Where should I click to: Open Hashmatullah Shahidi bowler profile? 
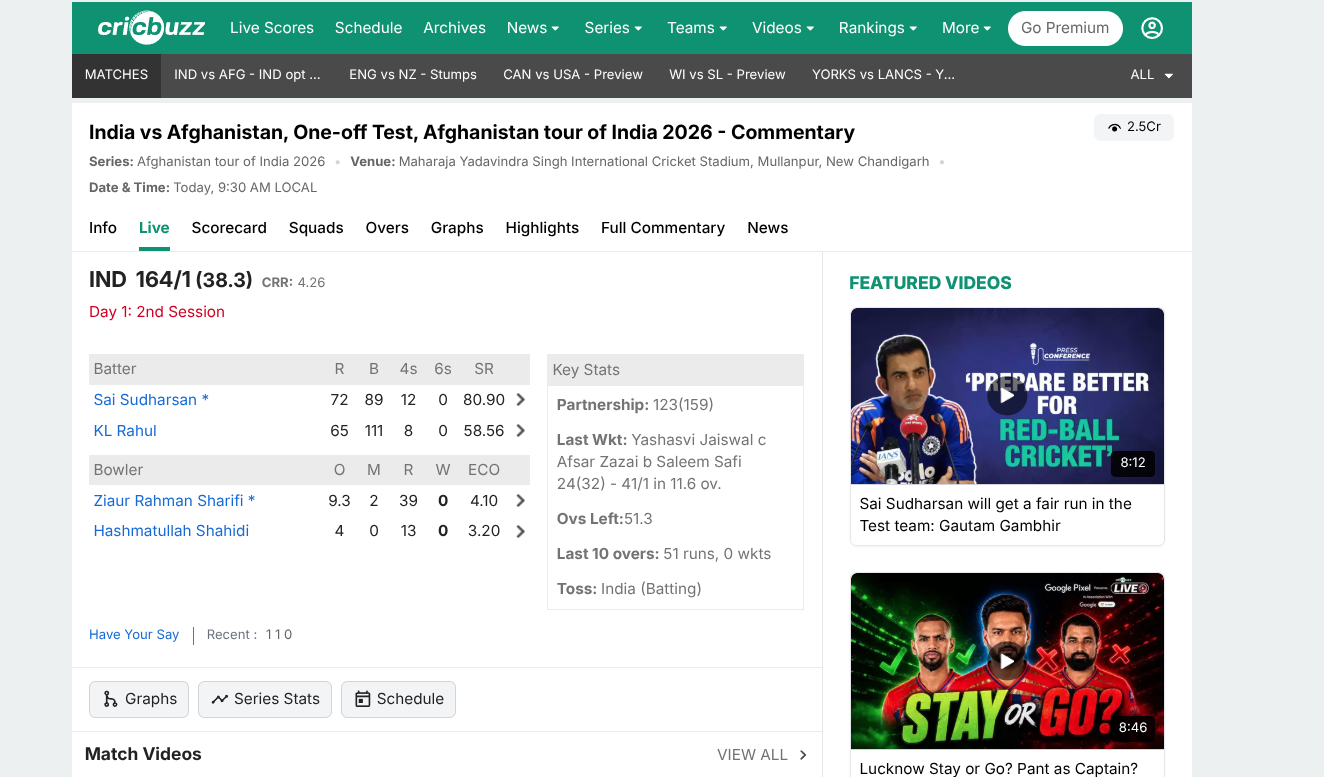[x=171, y=531]
